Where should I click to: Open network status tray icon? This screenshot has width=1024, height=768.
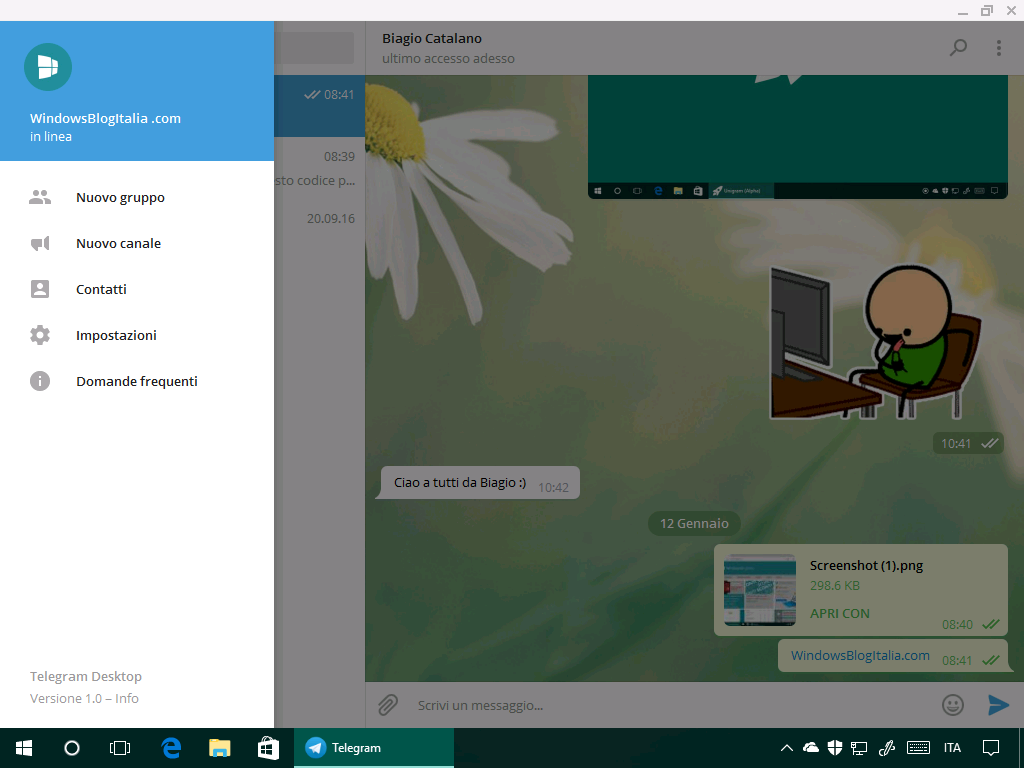click(859, 748)
